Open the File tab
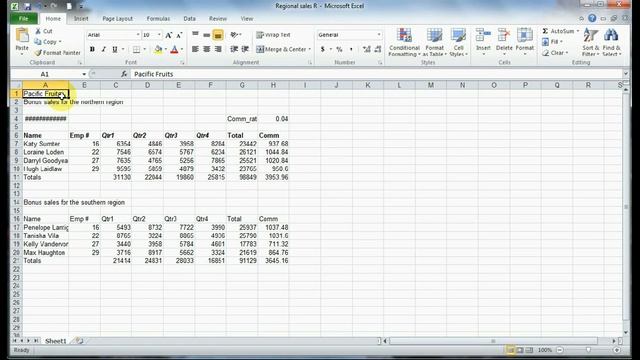 24,18
